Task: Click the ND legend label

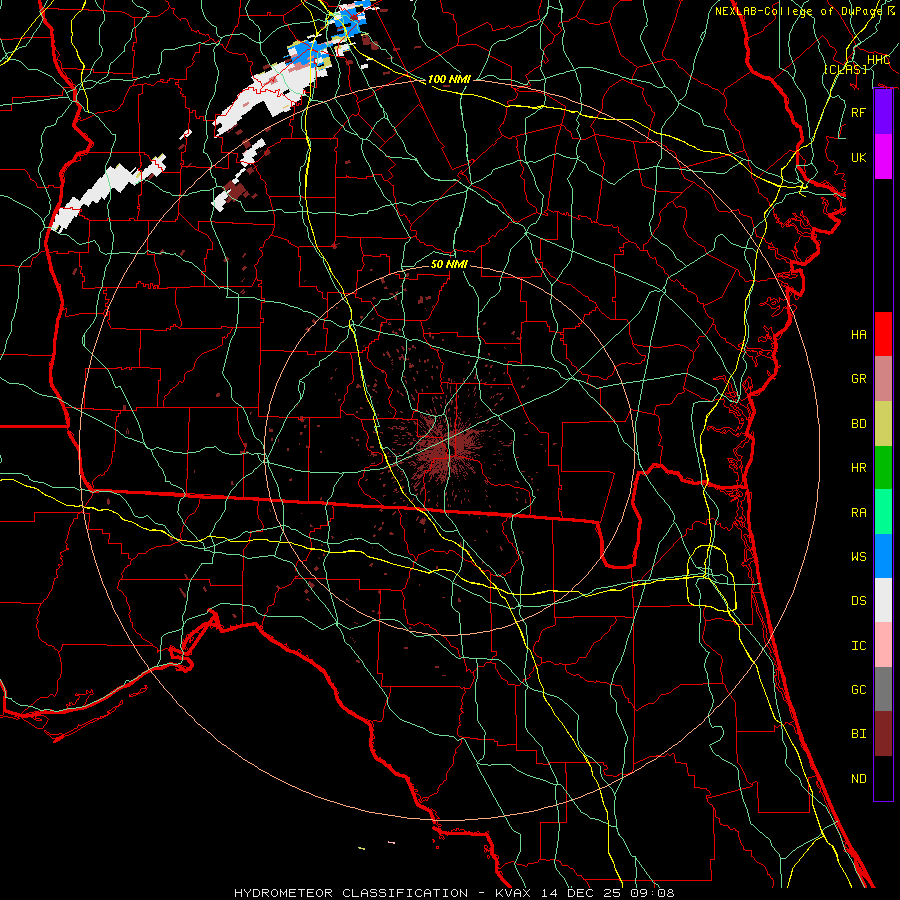Action: pos(859,779)
